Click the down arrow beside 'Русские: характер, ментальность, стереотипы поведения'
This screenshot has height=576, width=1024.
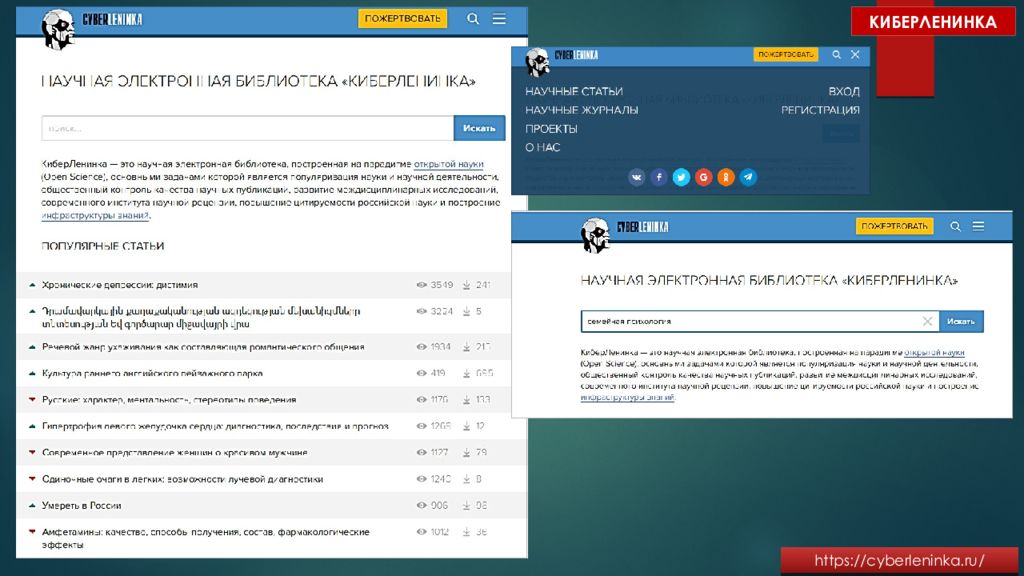coord(32,400)
